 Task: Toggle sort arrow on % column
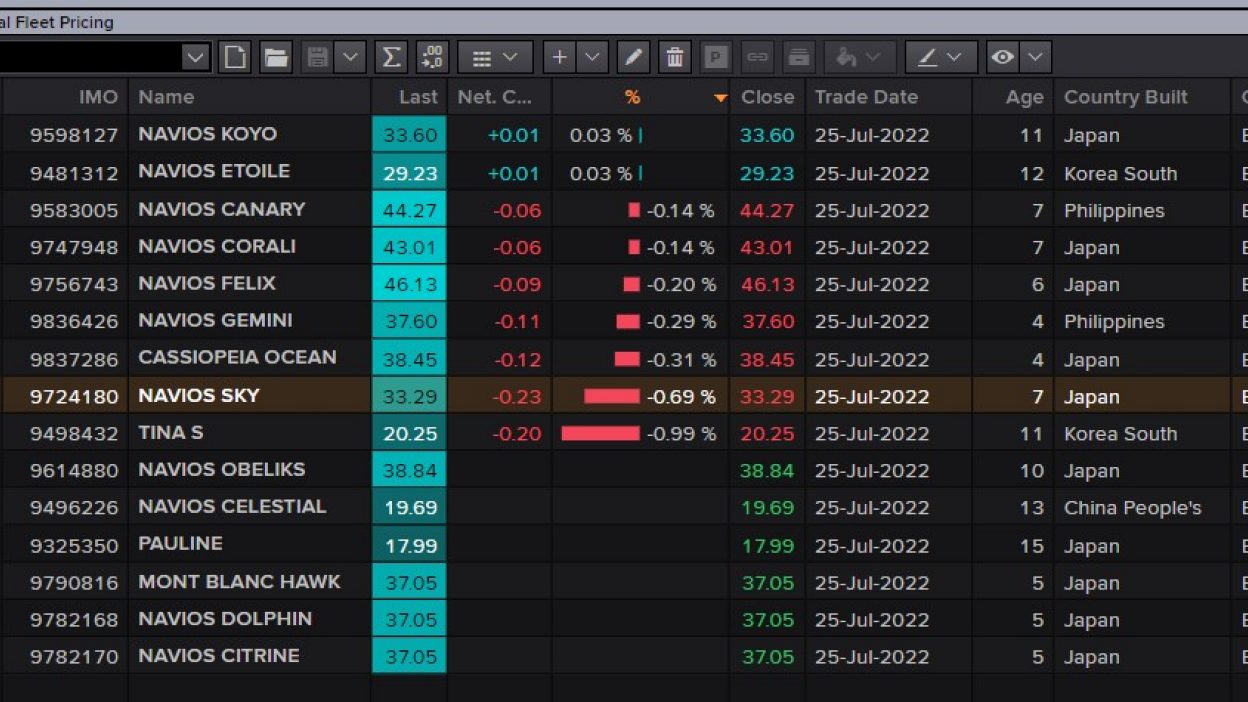[x=720, y=98]
